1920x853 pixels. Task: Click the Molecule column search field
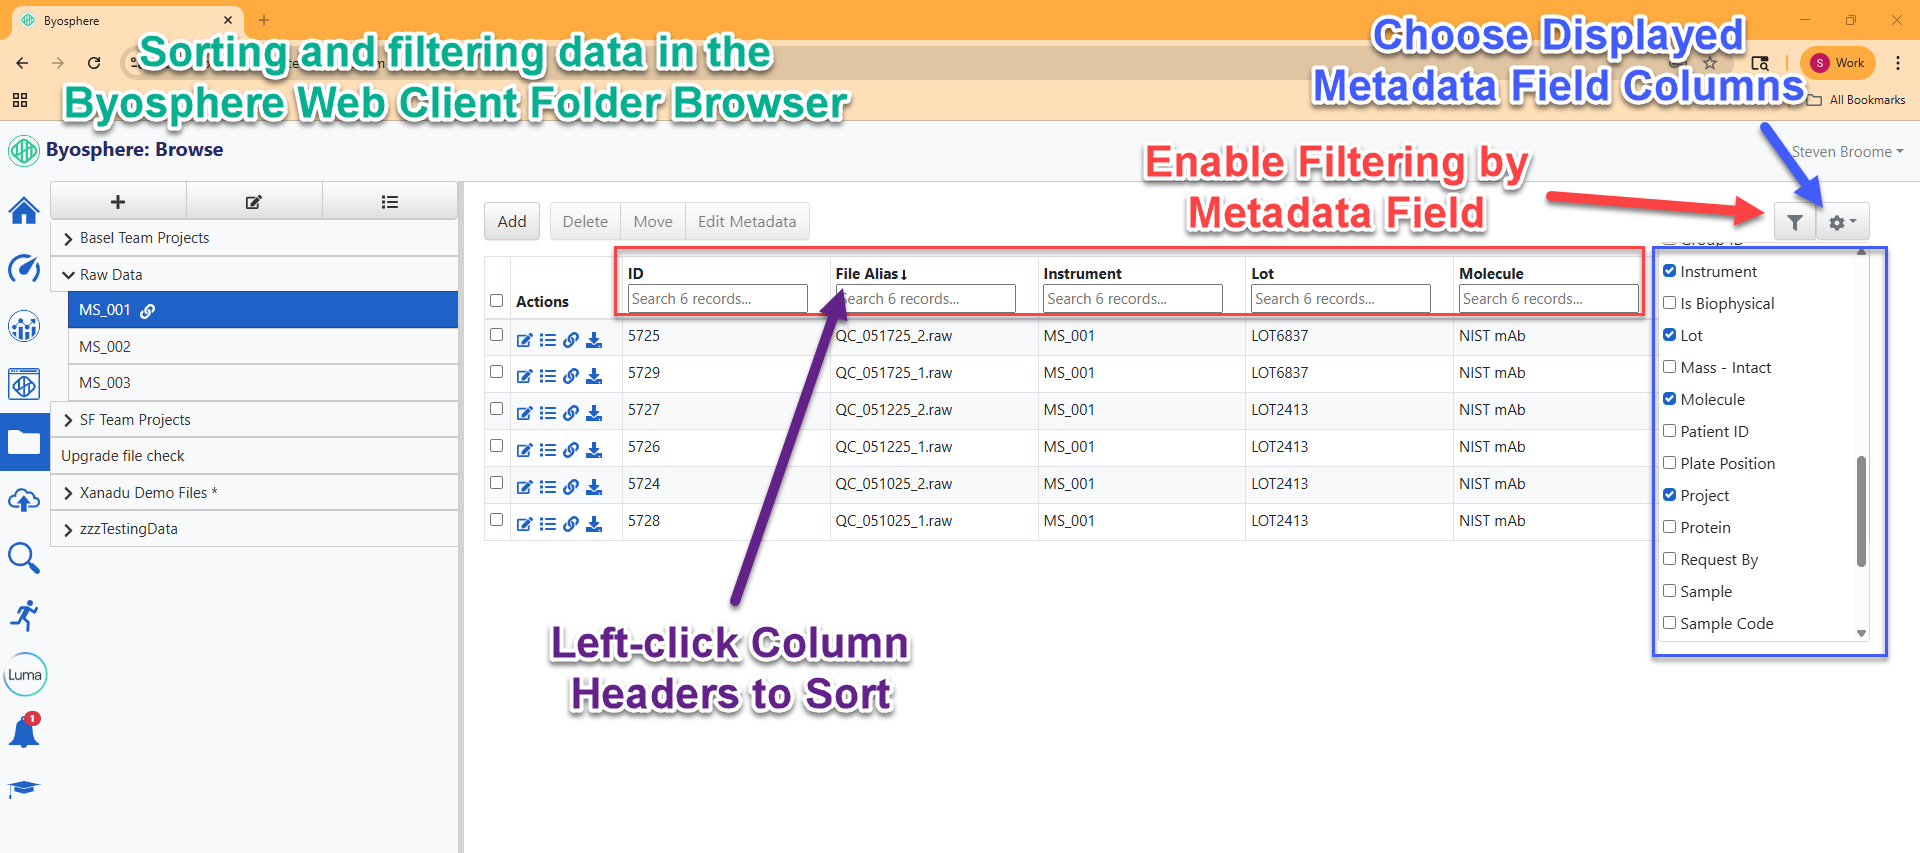[1548, 299]
